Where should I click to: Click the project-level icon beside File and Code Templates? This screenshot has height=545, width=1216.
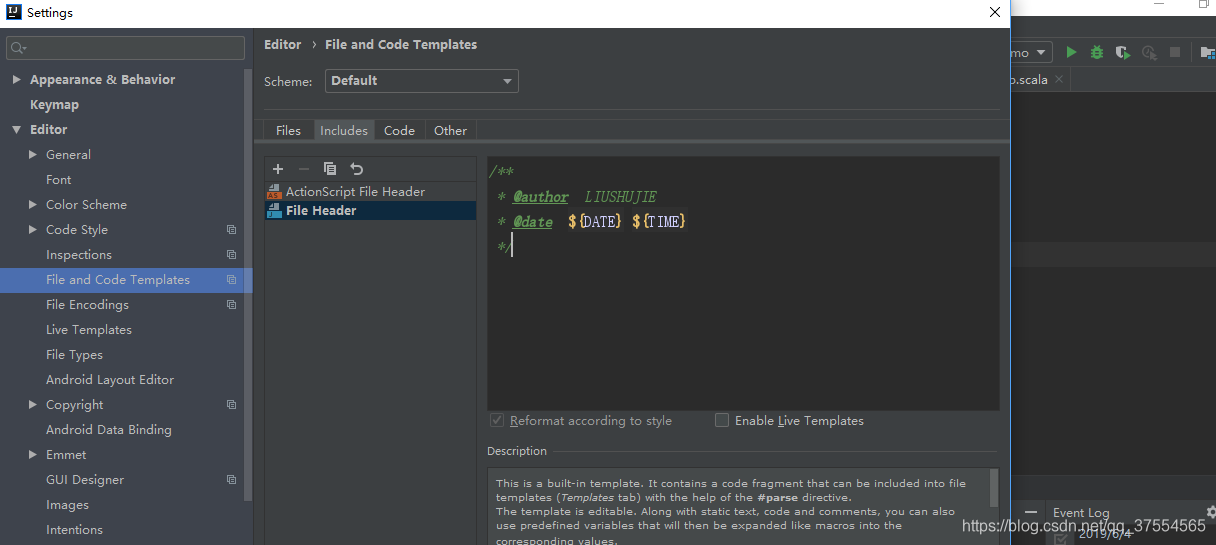point(232,280)
